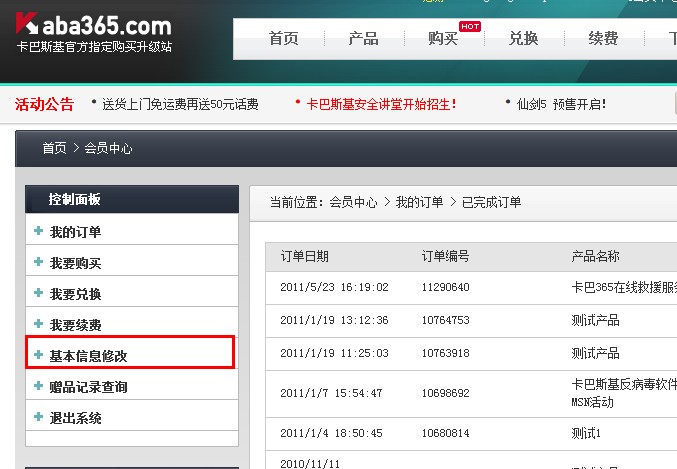
Task: Click 我的订单 in current location path
Action: point(419,202)
